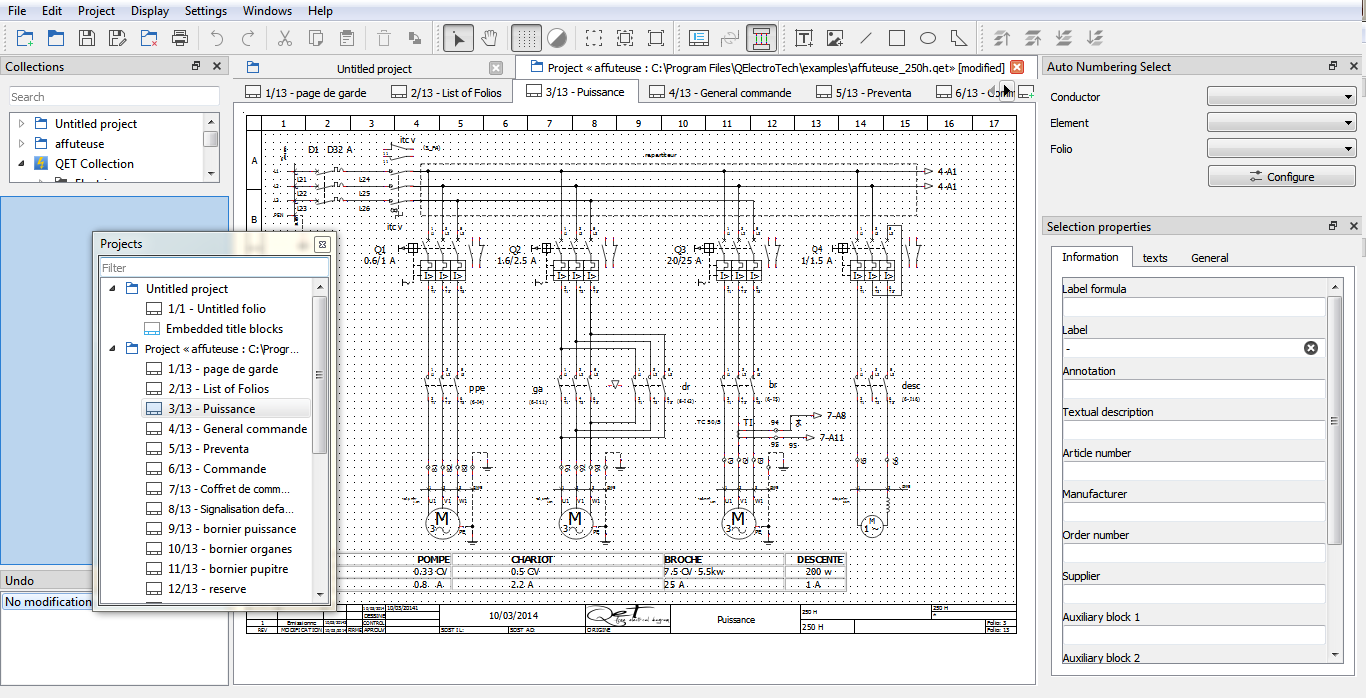1366x698 pixels.
Task: Collapse Project affuteuse in Projects panel
Action: tap(113, 349)
